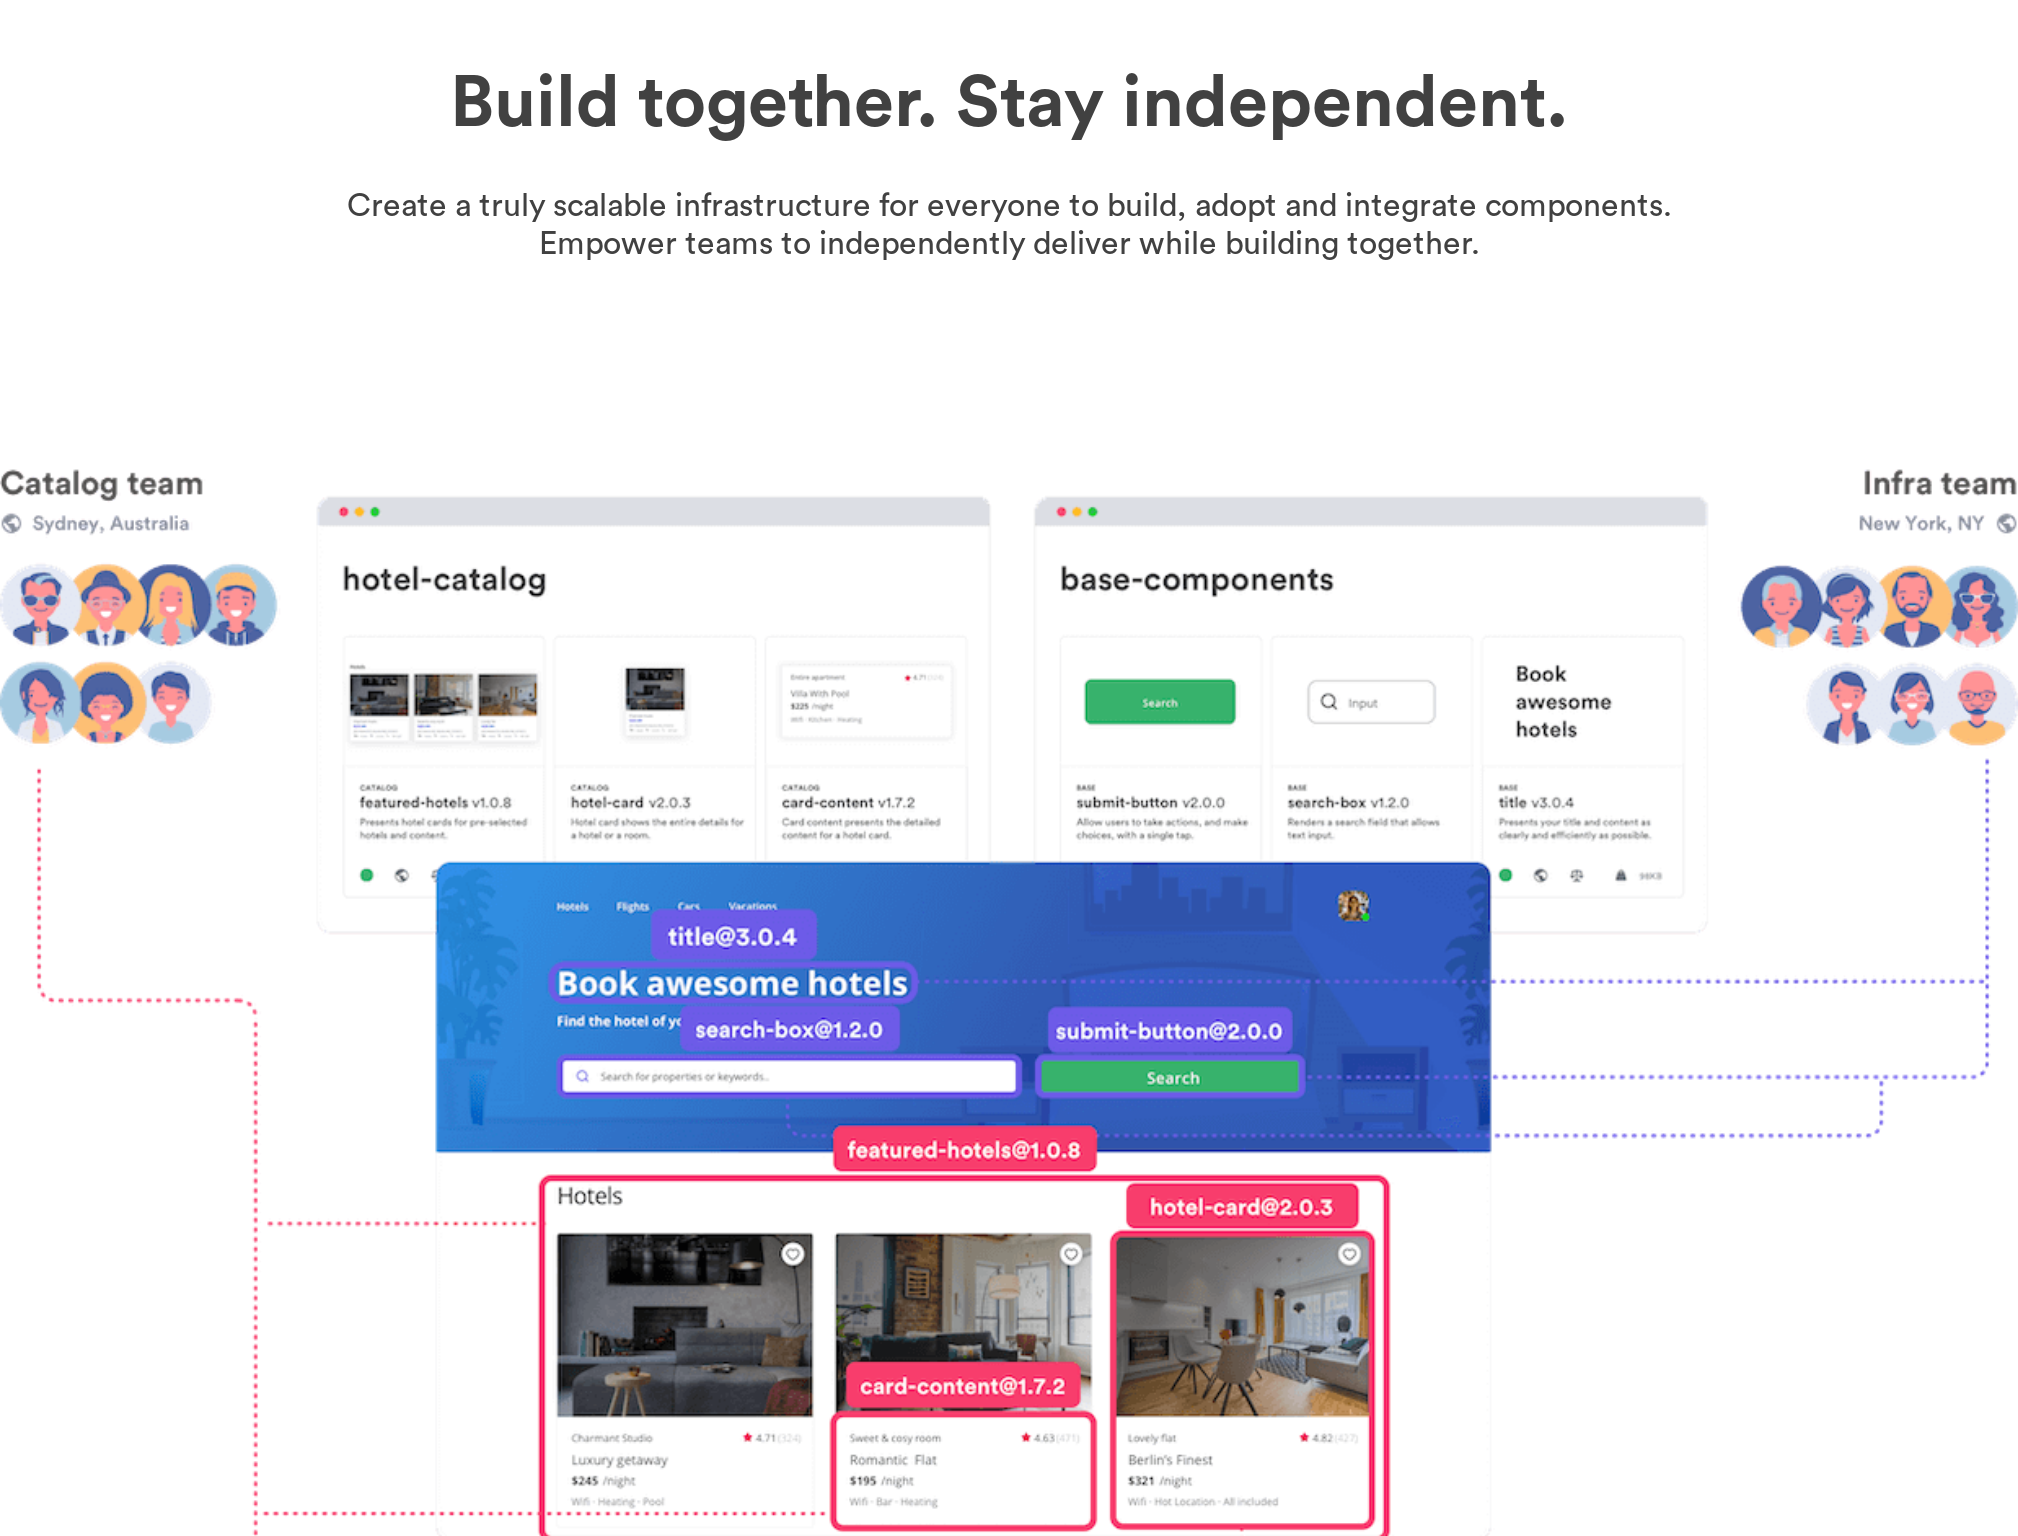2018x1536 pixels.
Task: Open card-content v1.7.2 component preview thumbnail
Action: click(866, 701)
